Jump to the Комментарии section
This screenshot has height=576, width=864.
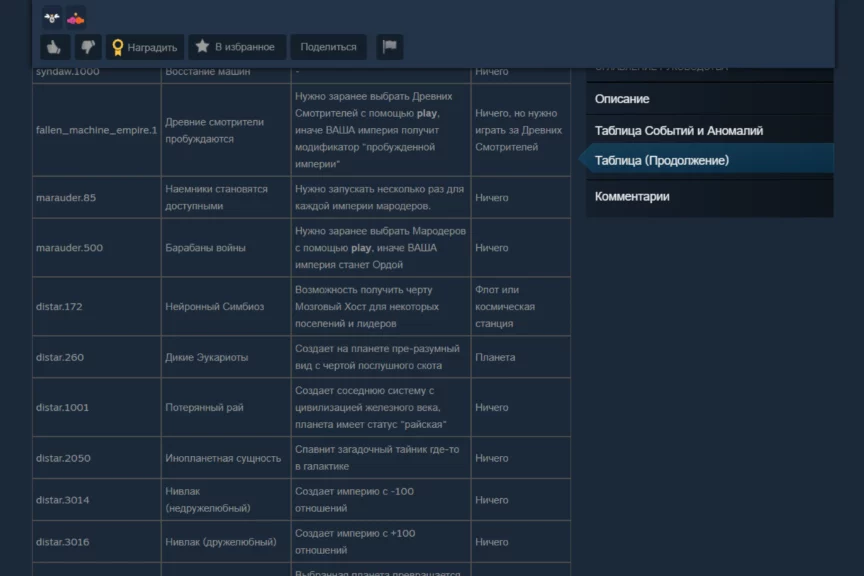(632, 197)
